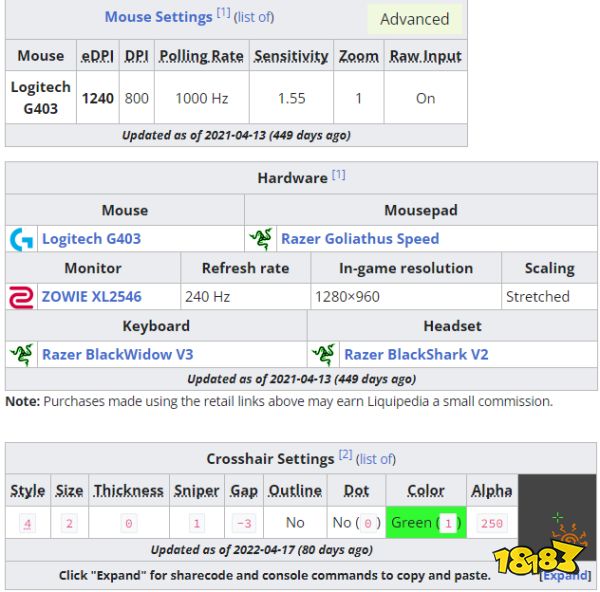This screenshot has width=600, height=592.
Task: Click the Logitech G403 mouse settings cell
Action: 41,98
